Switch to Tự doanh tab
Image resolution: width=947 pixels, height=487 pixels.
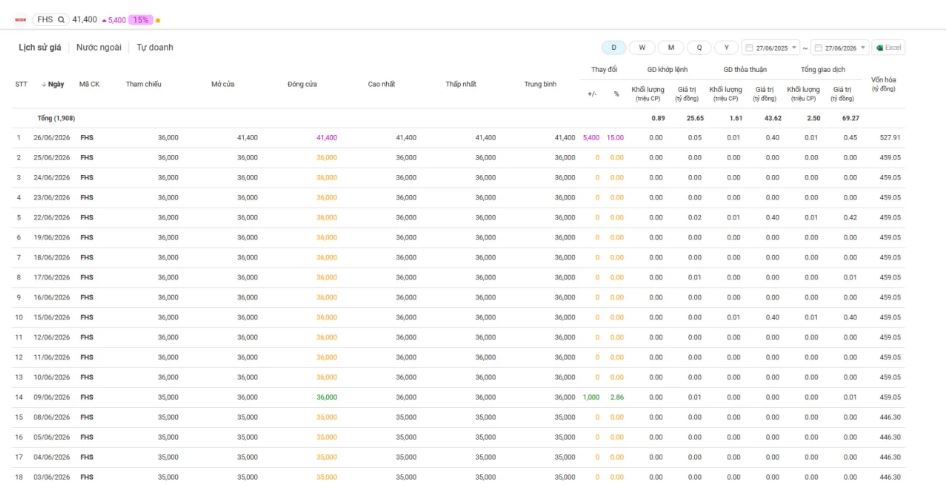pos(155,47)
